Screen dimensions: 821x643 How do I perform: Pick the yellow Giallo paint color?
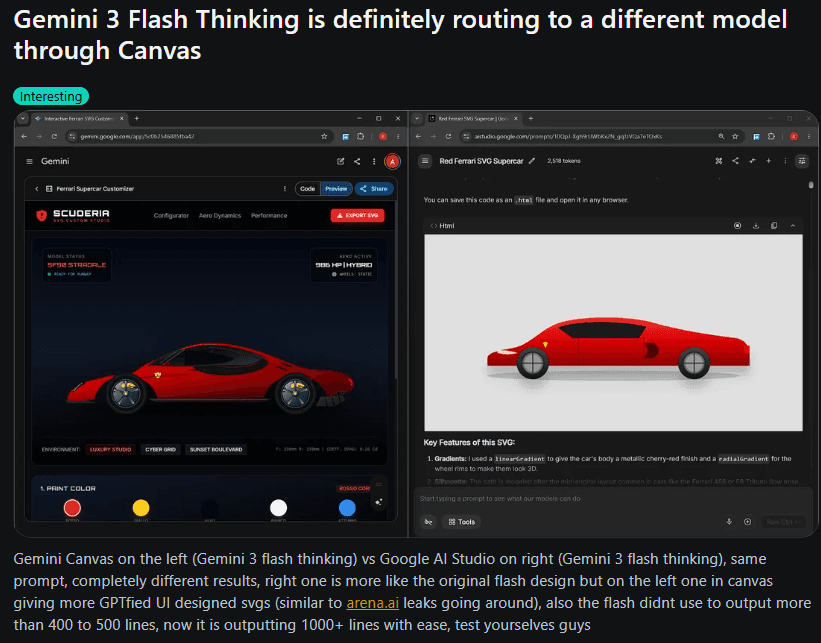[x=141, y=507]
